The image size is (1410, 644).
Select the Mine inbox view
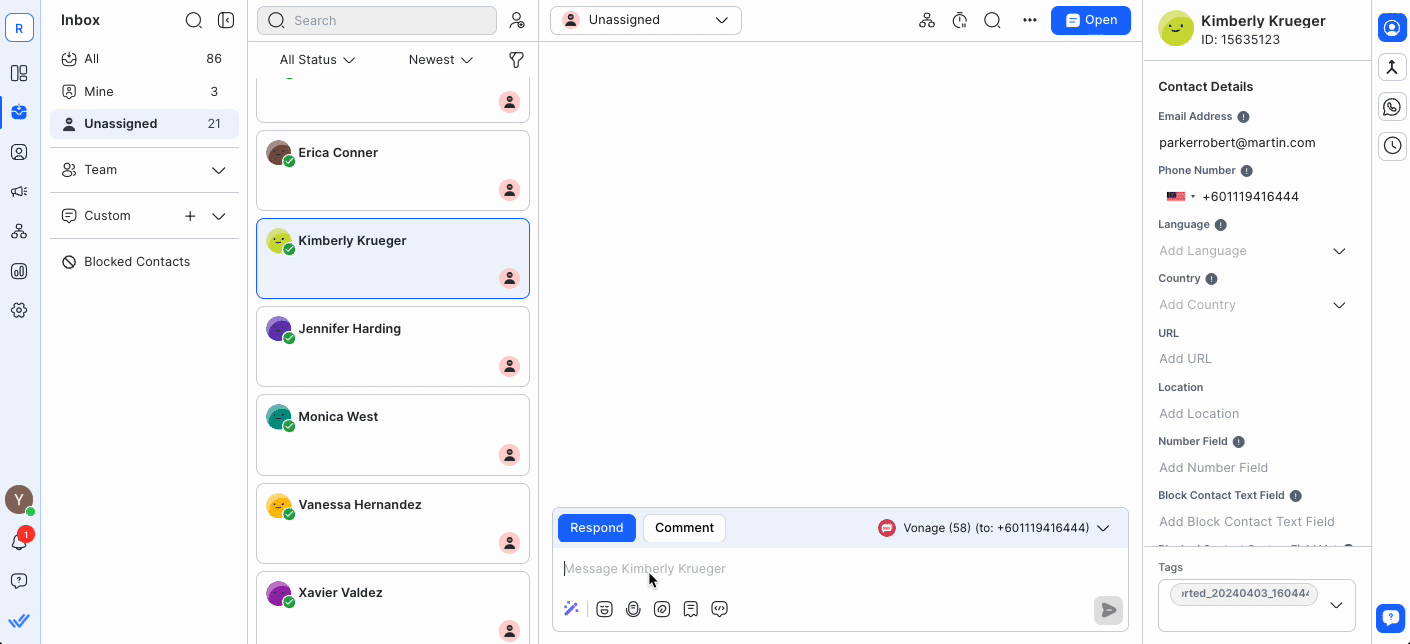[x=99, y=91]
